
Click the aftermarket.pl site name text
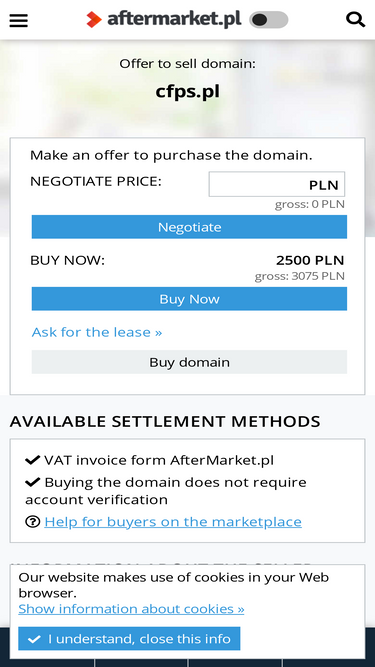(174, 19)
